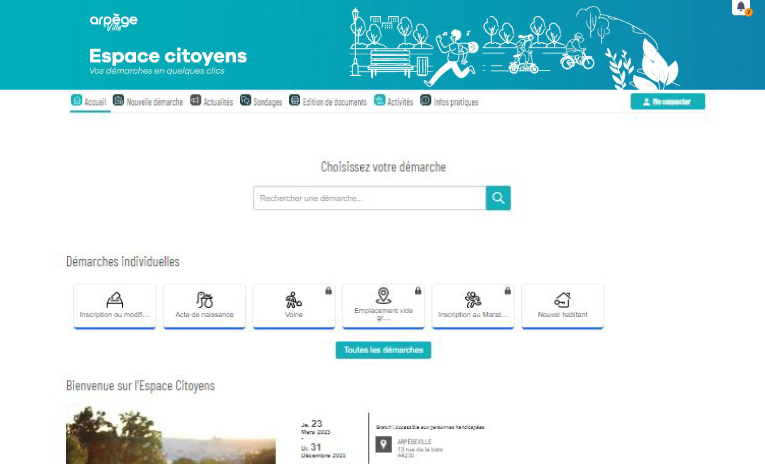Image resolution: width=765 pixels, height=464 pixels.
Task: Click the Espace citoyens title
Action: click(168, 56)
